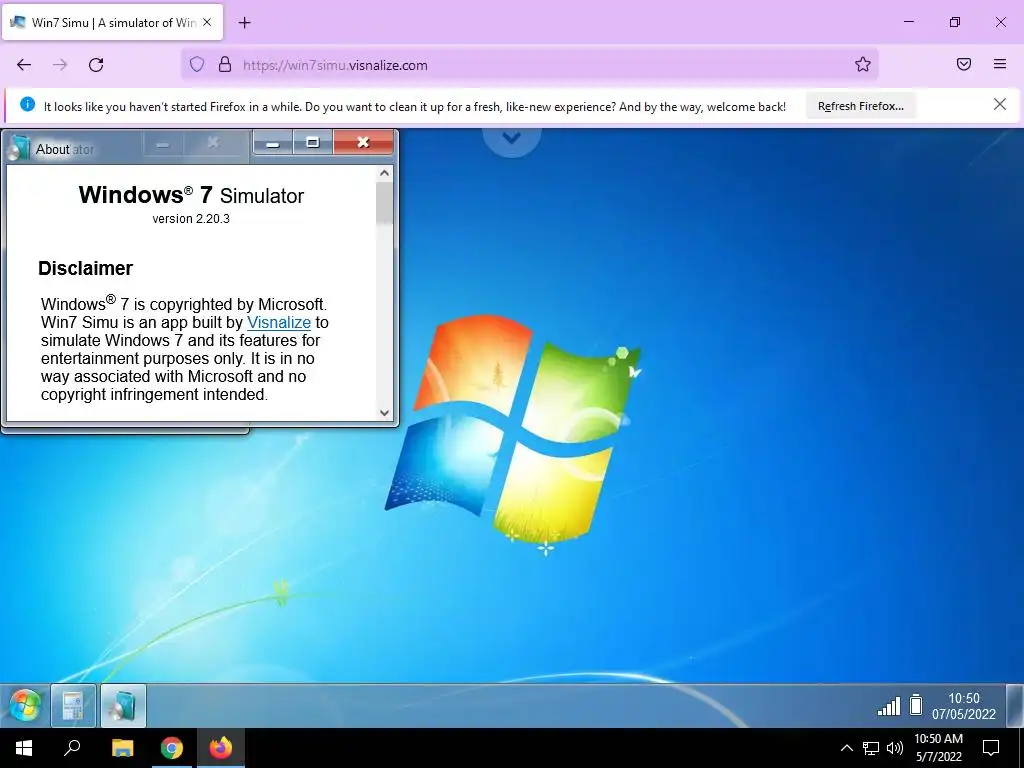Bookmark this page with the star icon

(863, 64)
